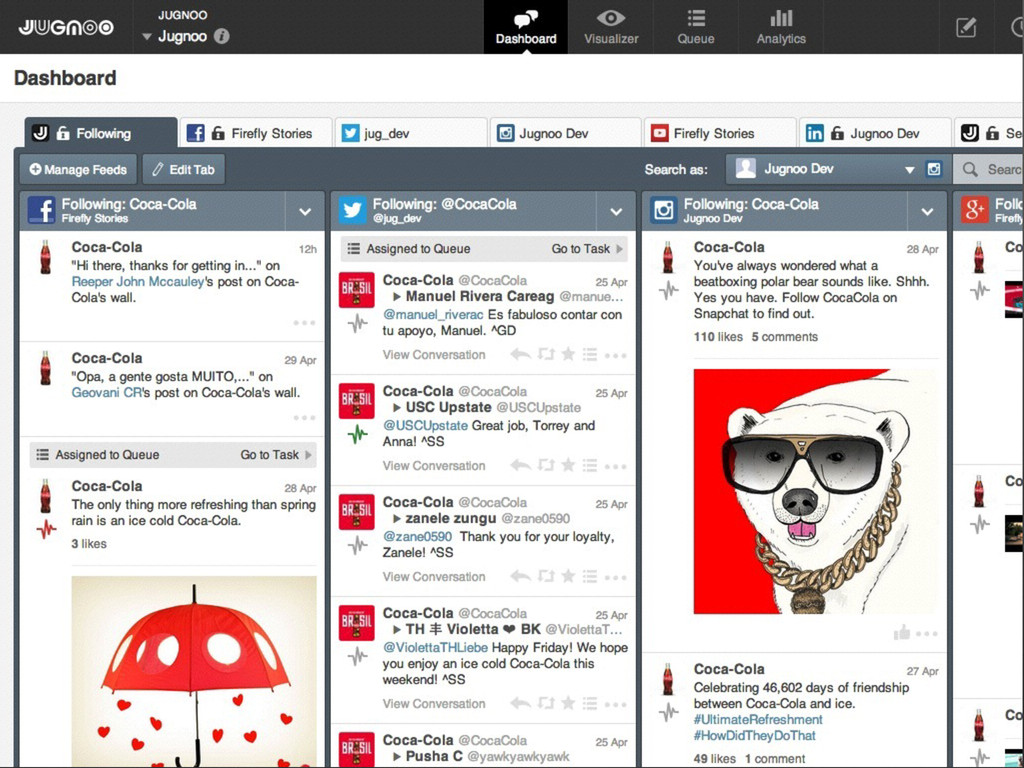Like the polar bear Instagram post

(x=902, y=632)
